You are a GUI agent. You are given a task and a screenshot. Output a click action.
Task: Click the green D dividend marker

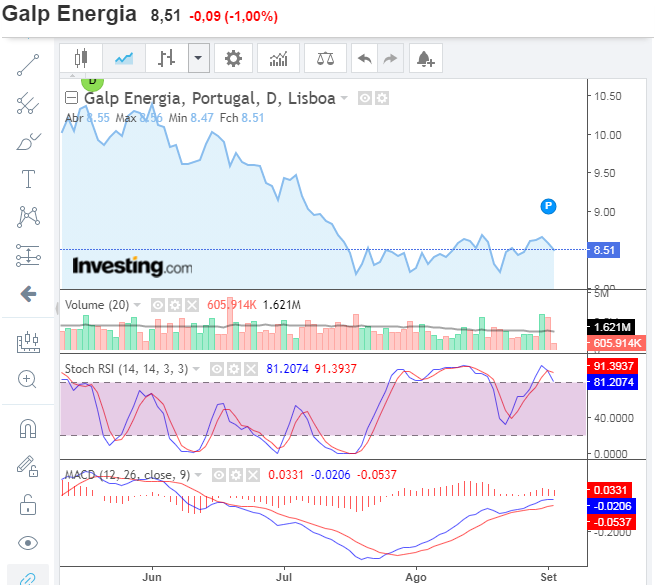92,83
